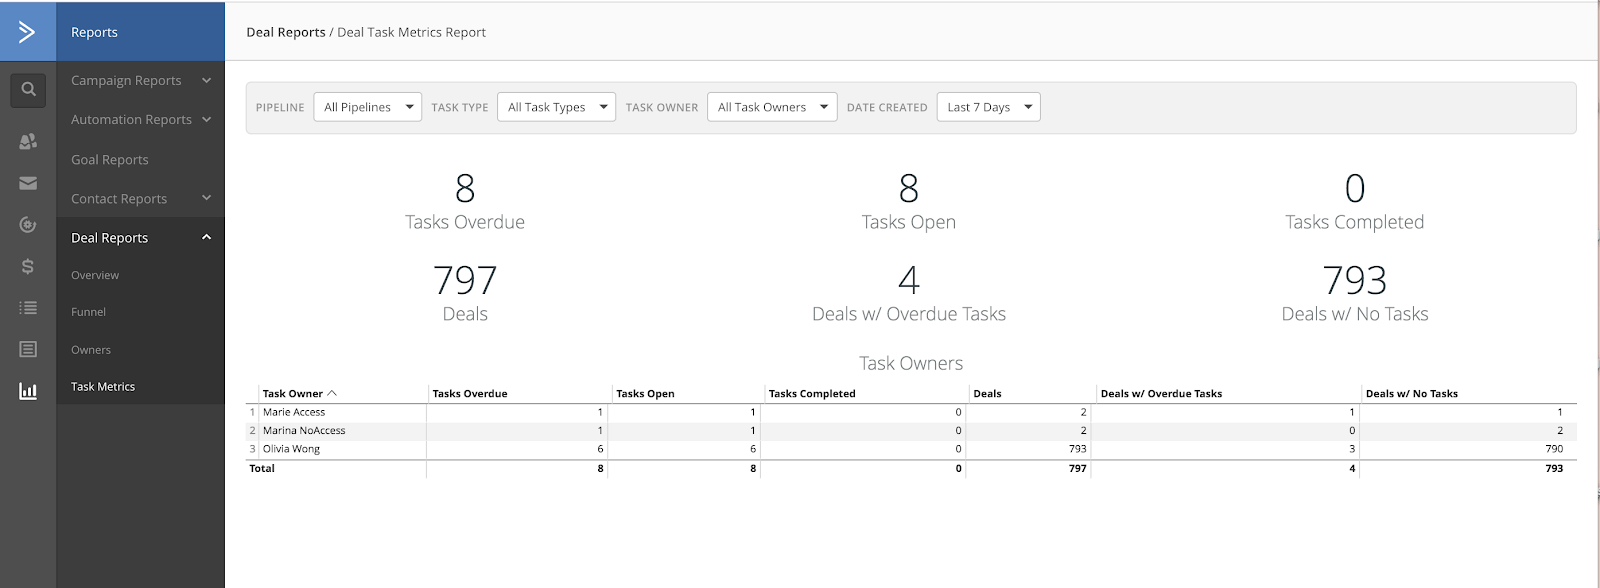Screen dimensions: 1600x588
Task: Open Campaigns via the envelope icon
Action: (x=28, y=183)
